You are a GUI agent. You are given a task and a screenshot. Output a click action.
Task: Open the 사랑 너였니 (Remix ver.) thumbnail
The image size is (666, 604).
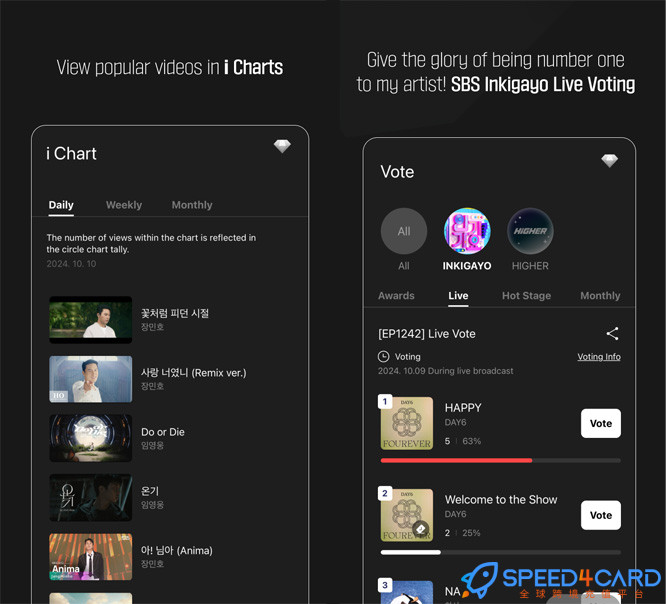90,379
